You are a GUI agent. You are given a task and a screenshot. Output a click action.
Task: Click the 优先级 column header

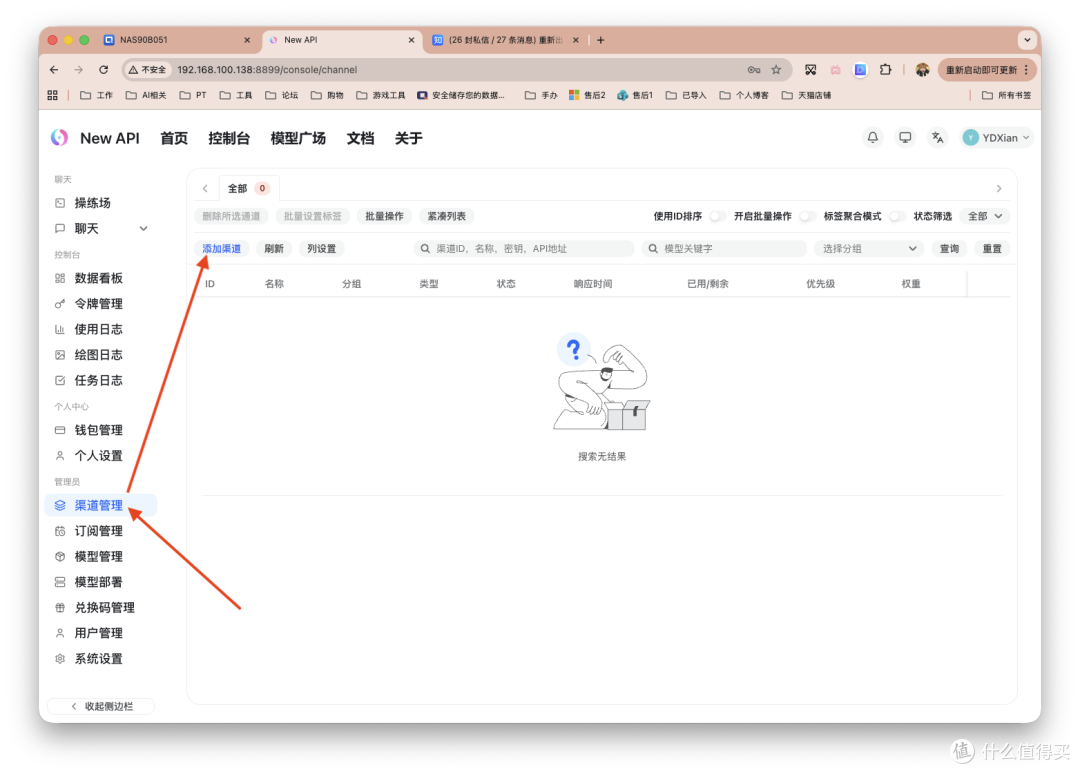click(820, 284)
